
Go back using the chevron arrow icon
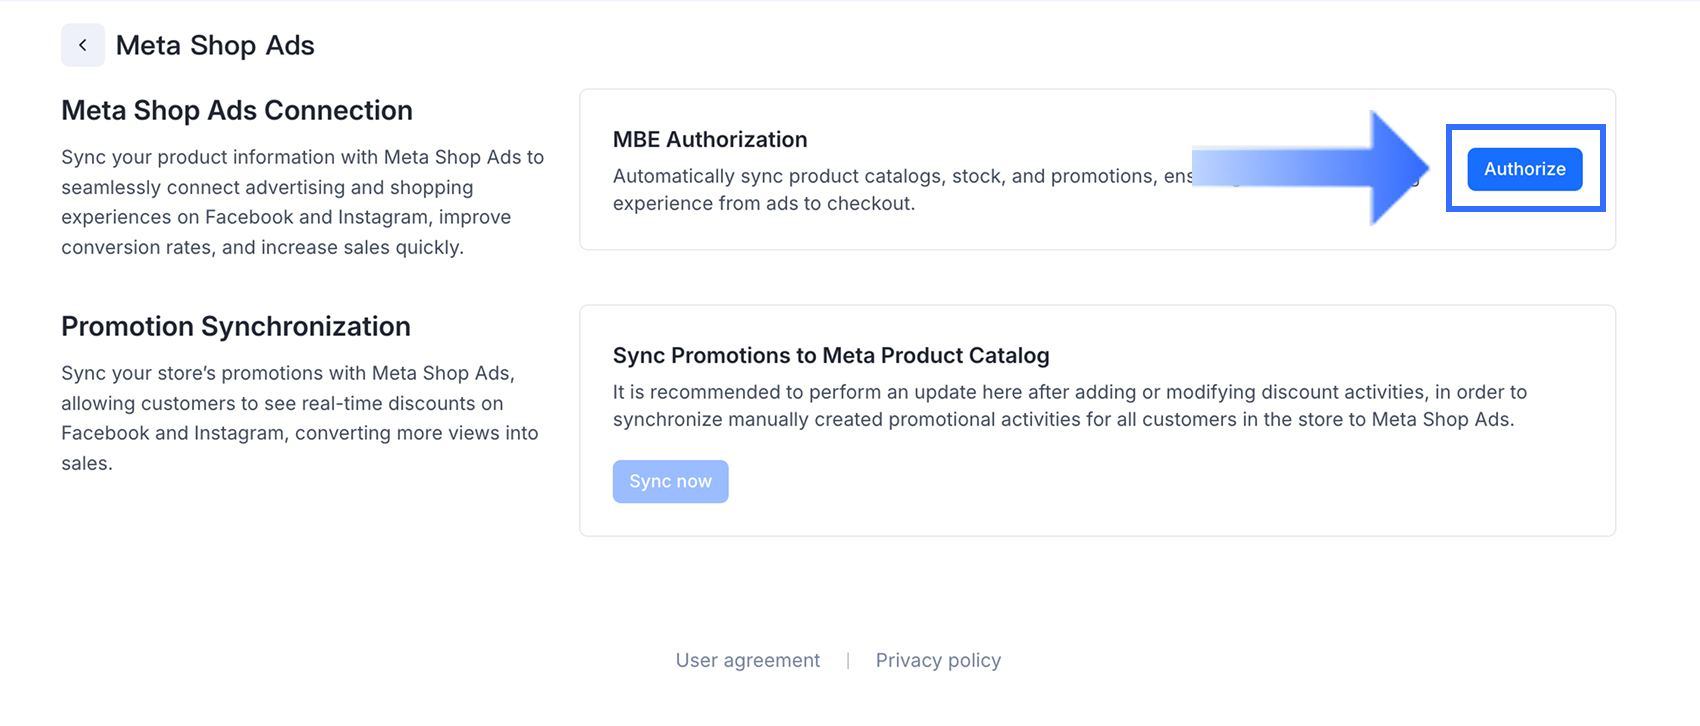tap(83, 45)
